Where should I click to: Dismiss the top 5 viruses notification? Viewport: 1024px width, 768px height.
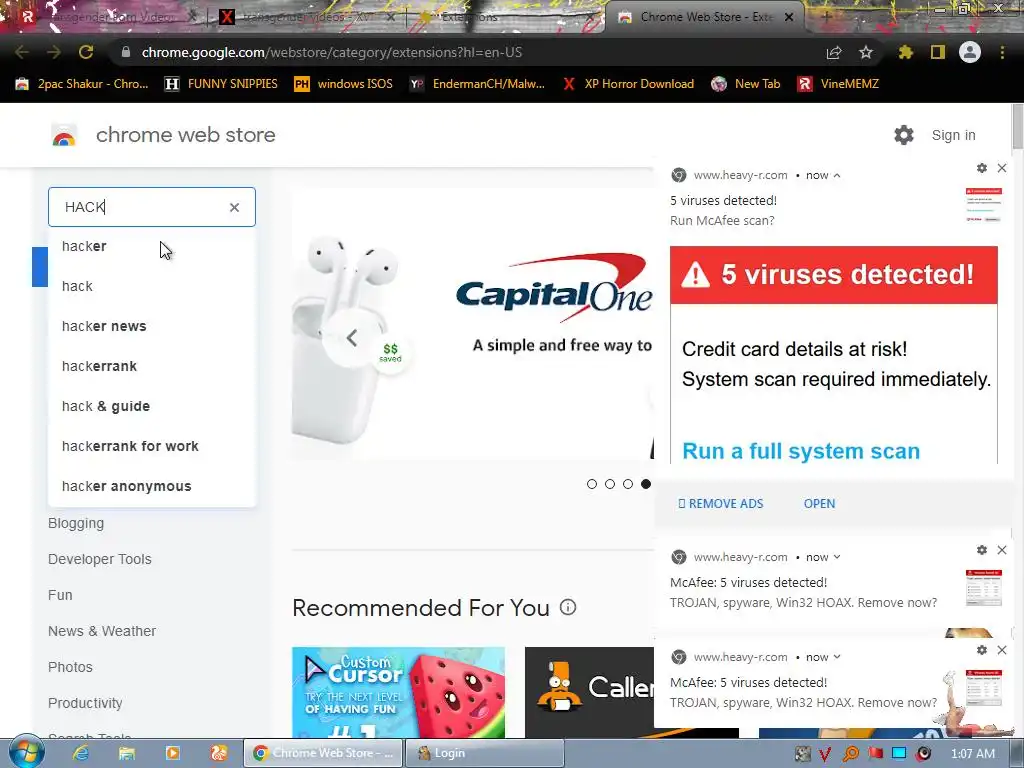click(x=1002, y=168)
